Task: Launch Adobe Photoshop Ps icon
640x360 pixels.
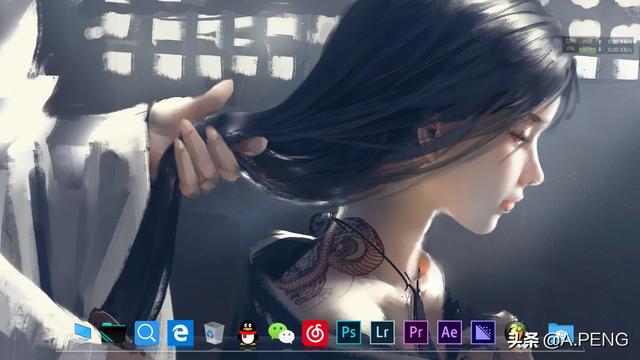Action: [x=349, y=333]
